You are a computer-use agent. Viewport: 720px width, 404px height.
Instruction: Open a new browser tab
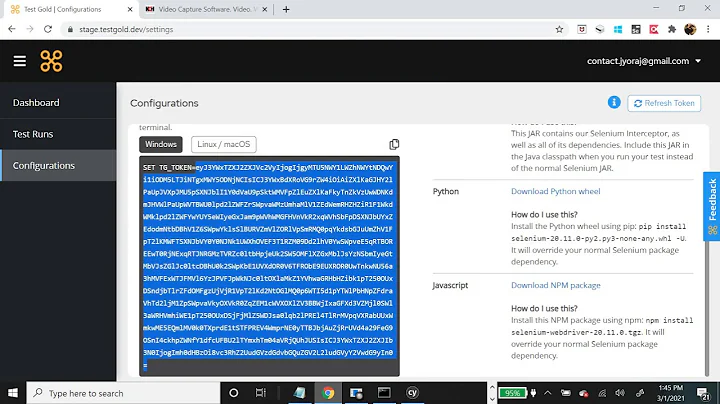tap(286, 9)
